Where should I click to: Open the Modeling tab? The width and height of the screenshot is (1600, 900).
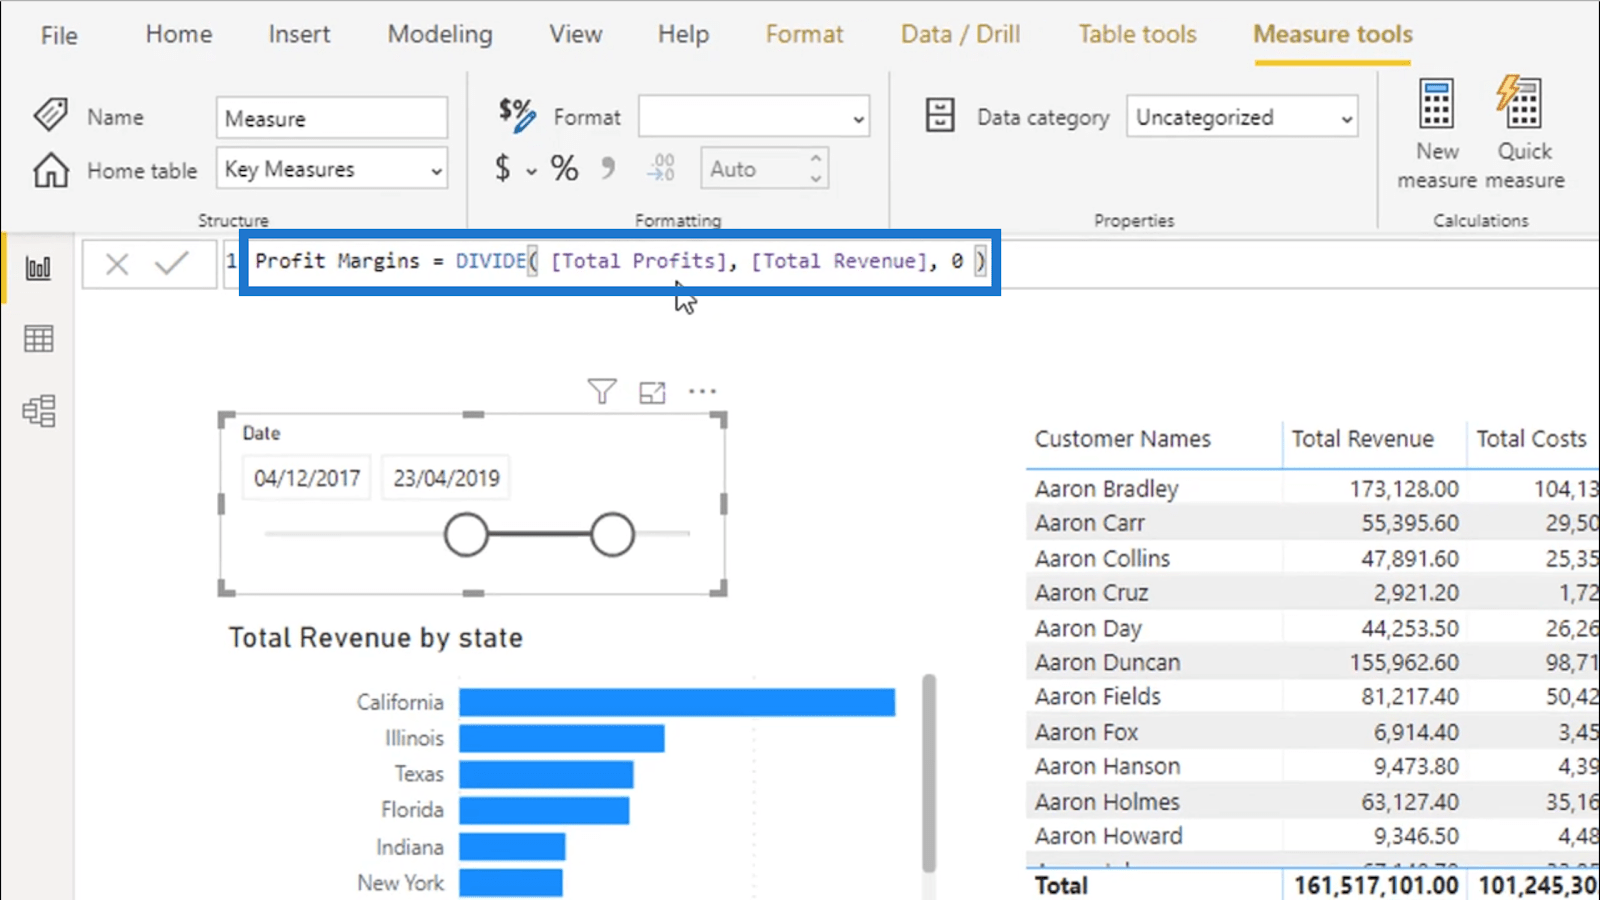(x=440, y=34)
